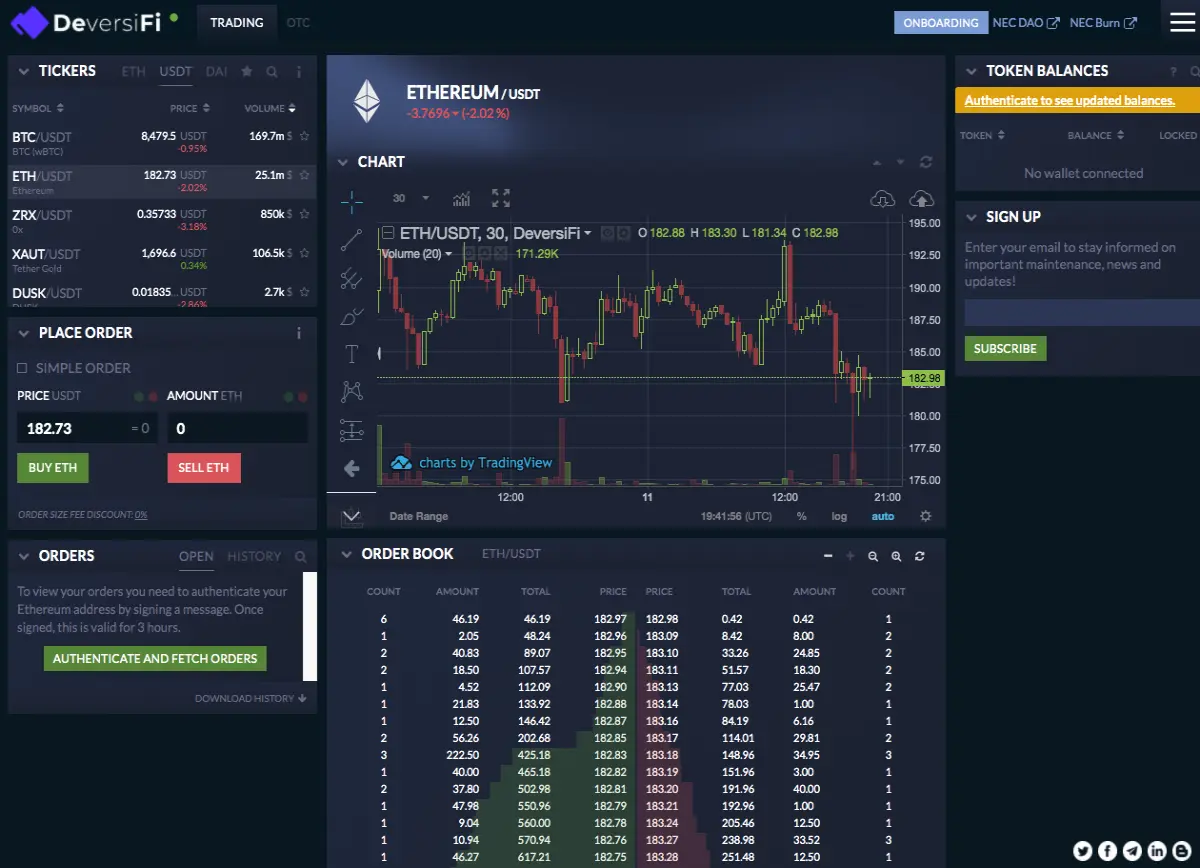Toggle the chart log scale
Viewport: 1200px width, 868px height.
pos(838,516)
